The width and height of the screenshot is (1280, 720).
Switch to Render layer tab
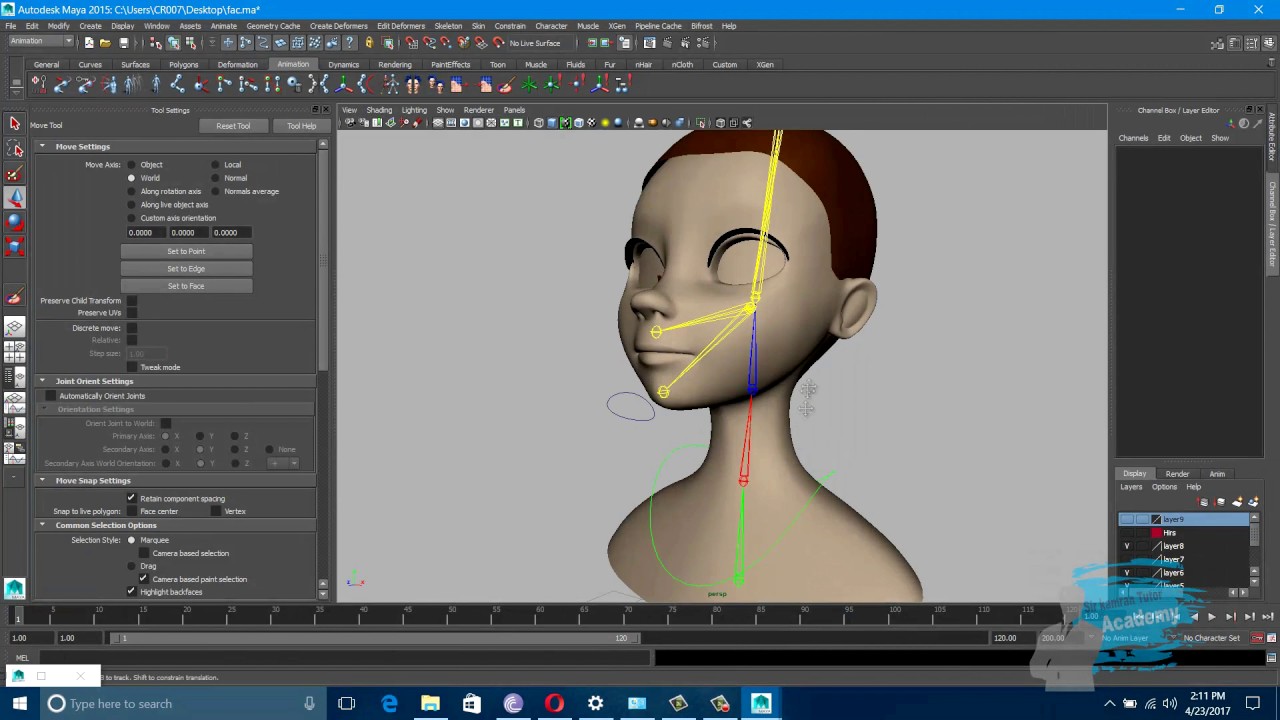click(x=1177, y=474)
